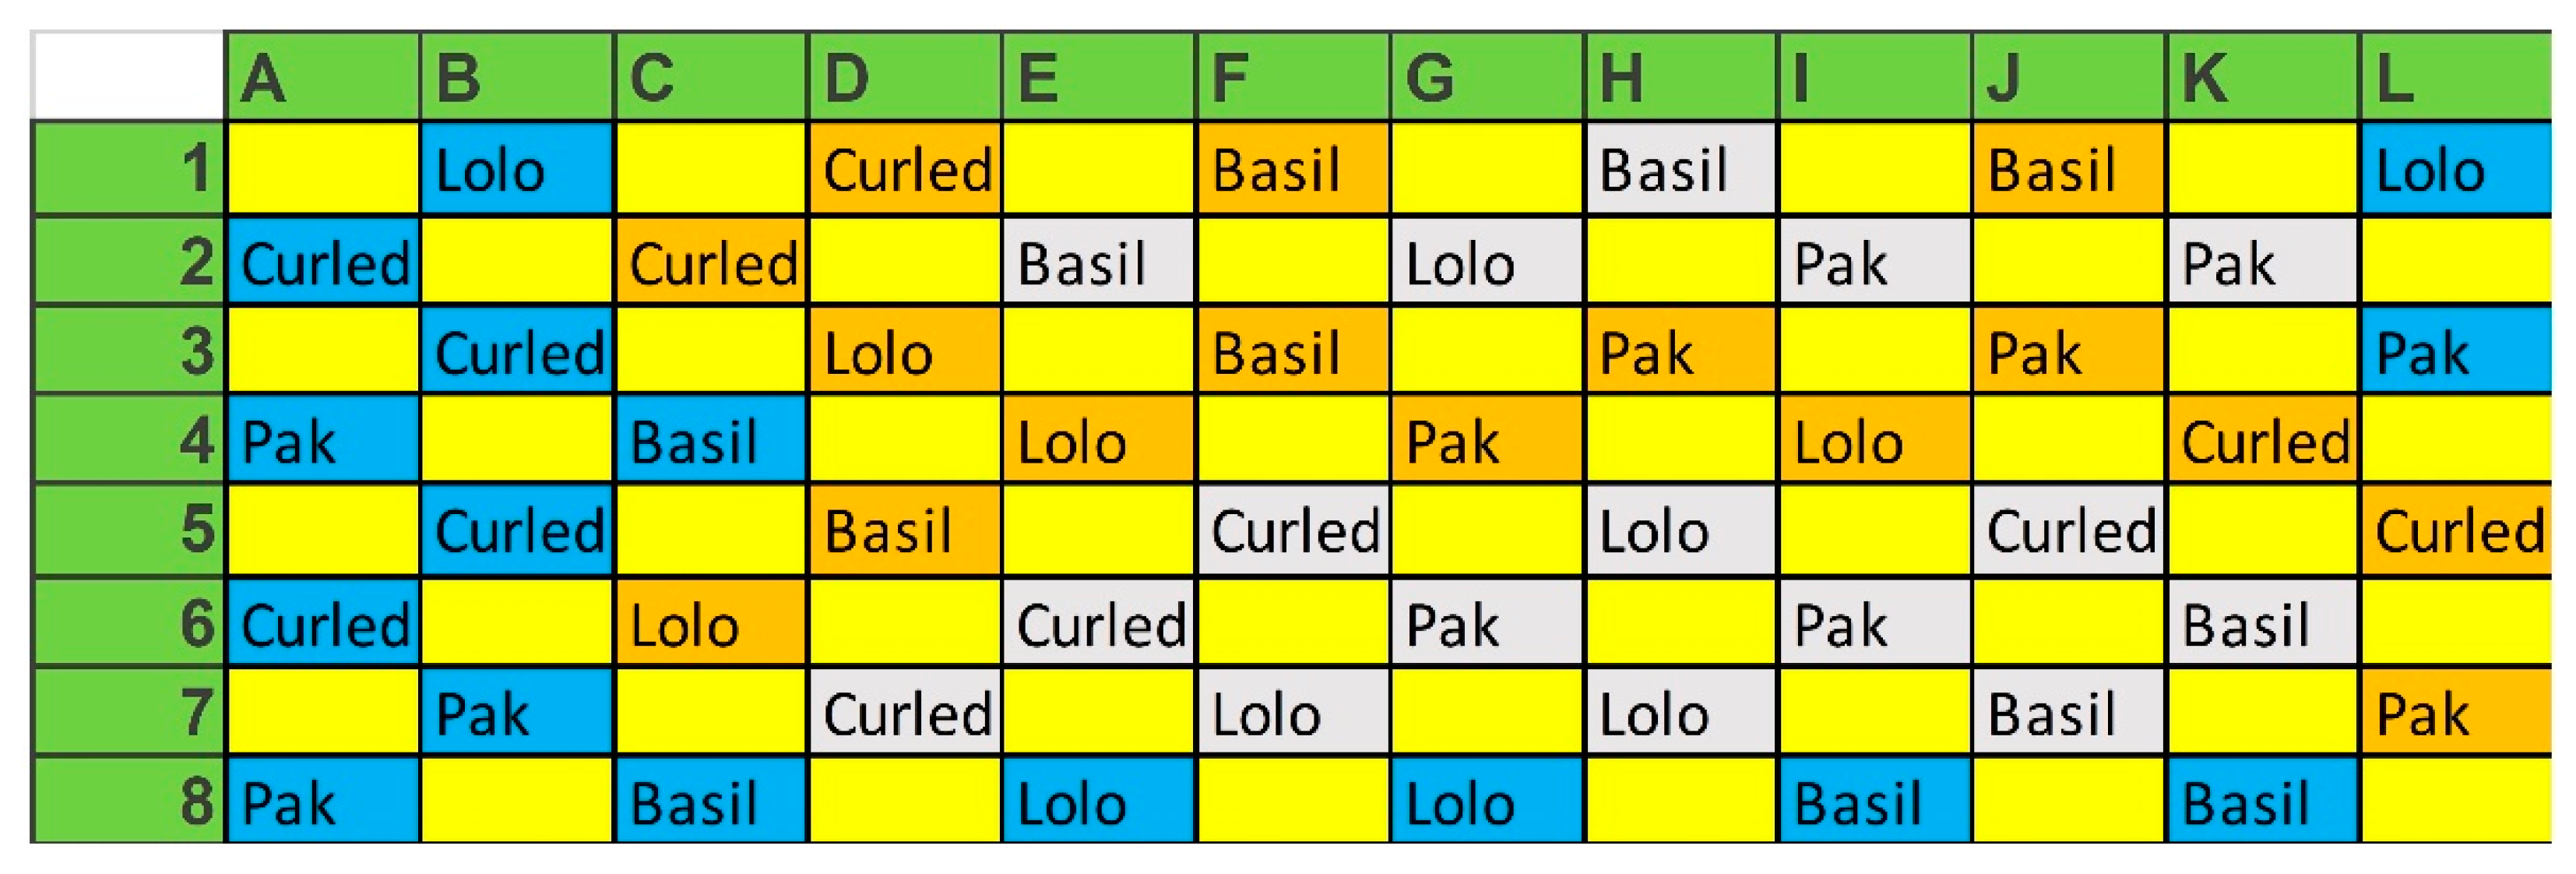Click the blue Pak cell in B7
Viewport: 2576px width, 874px height.
pyautogui.click(x=517, y=711)
